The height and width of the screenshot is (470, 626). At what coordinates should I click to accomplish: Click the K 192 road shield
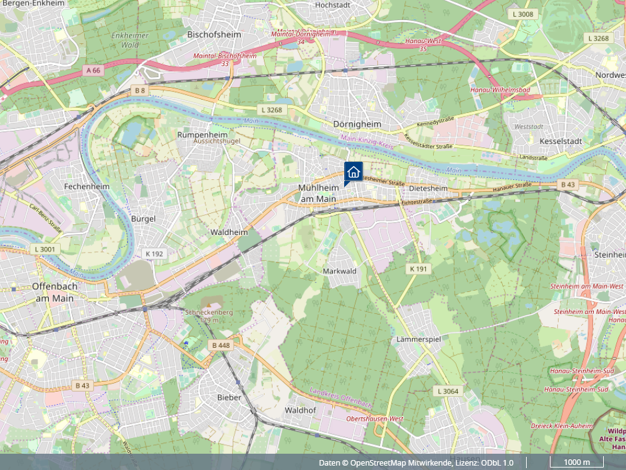pos(154,254)
